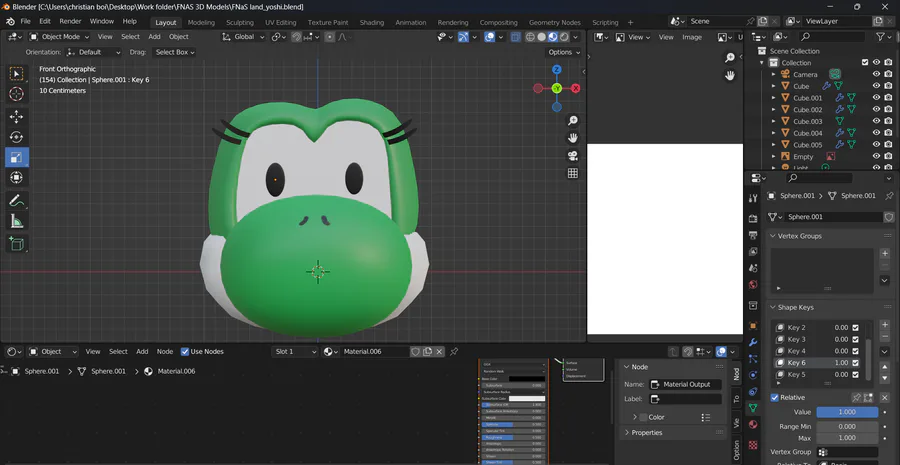Select the Rotate tool
The image size is (900, 465).
[x=16, y=137]
